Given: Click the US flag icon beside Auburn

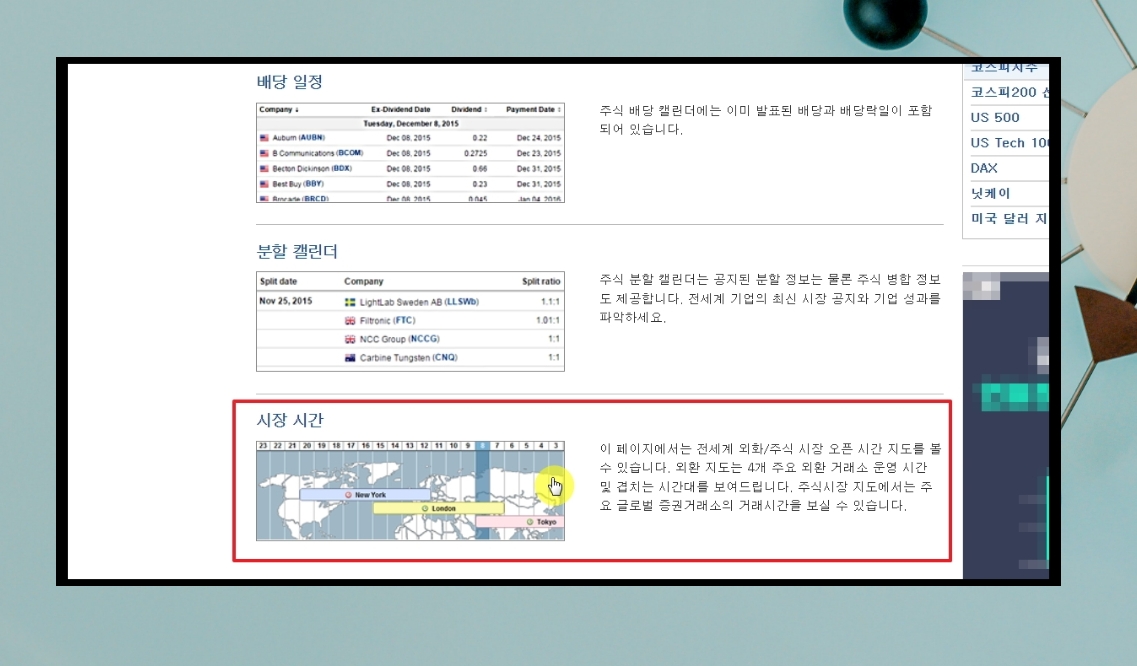Looking at the screenshot, I should (x=265, y=138).
